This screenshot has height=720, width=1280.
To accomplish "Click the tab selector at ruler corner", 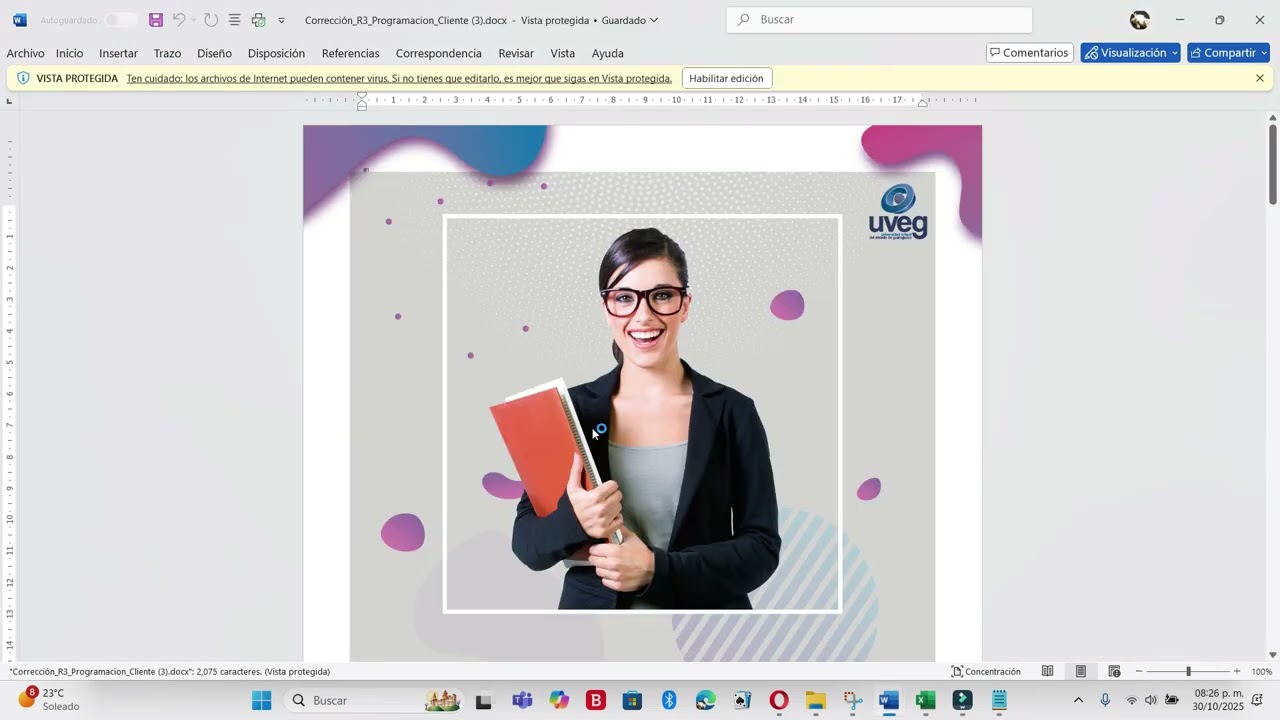I will pos(10,101).
